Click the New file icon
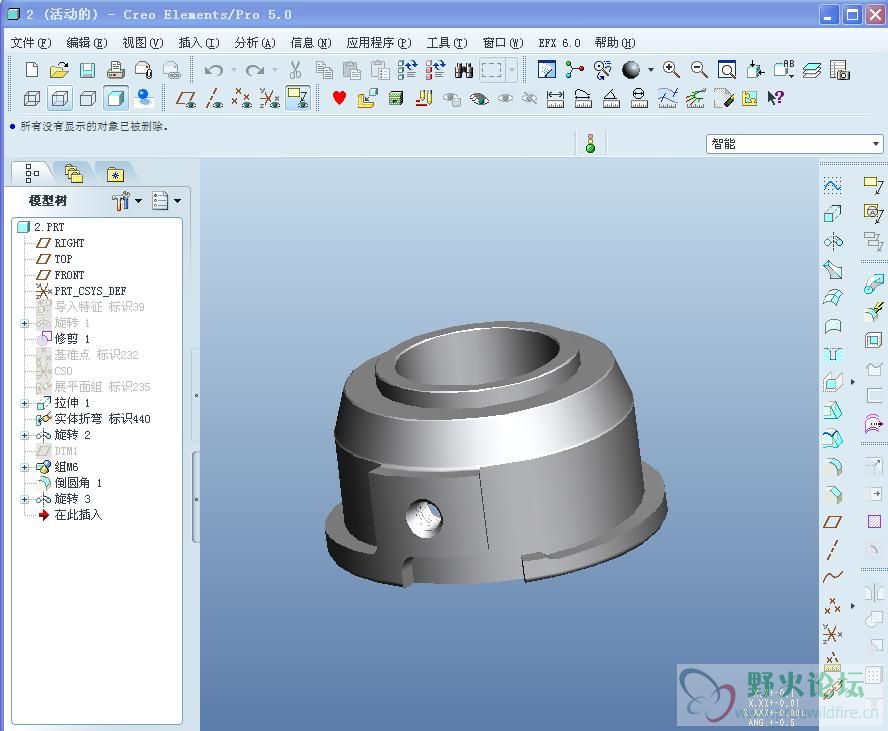 pos(32,70)
